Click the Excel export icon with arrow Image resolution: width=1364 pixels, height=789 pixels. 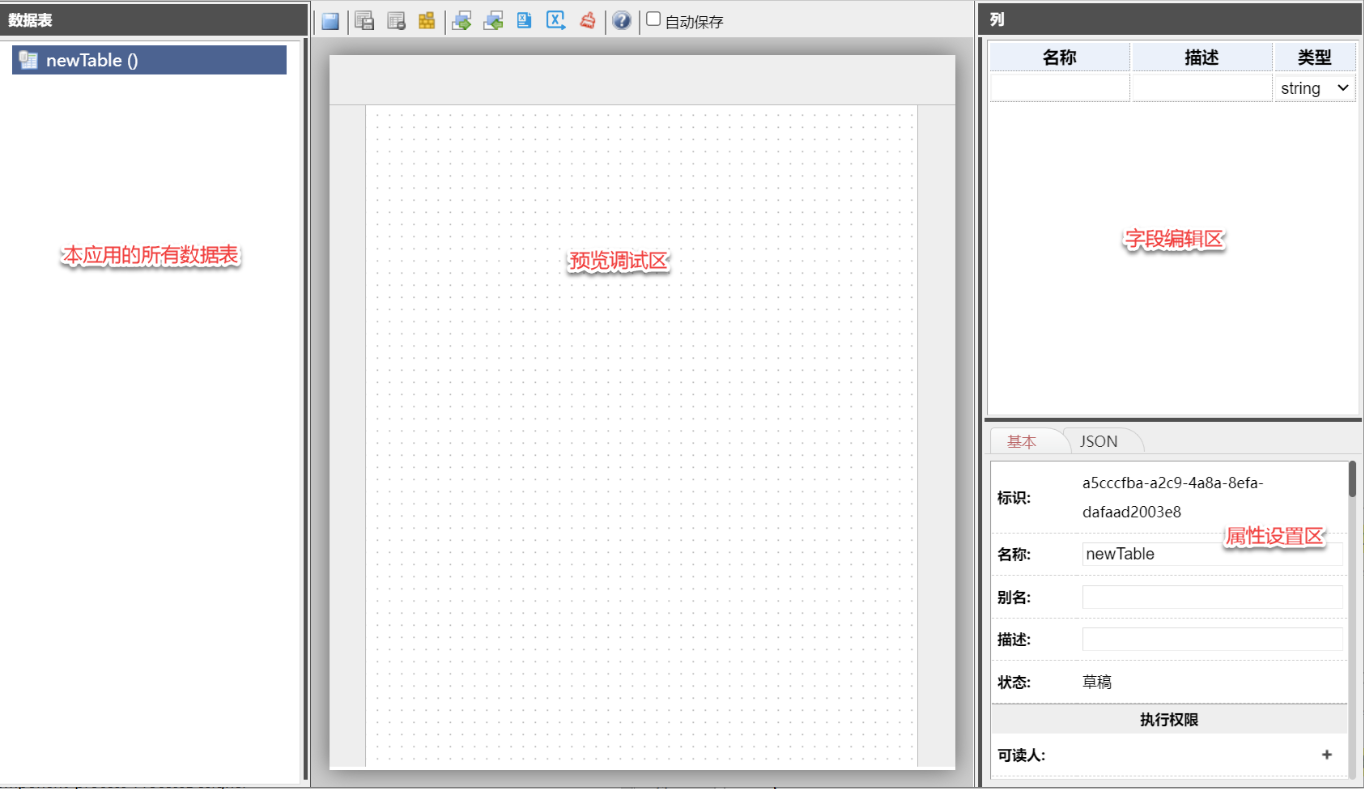point(556,21)
